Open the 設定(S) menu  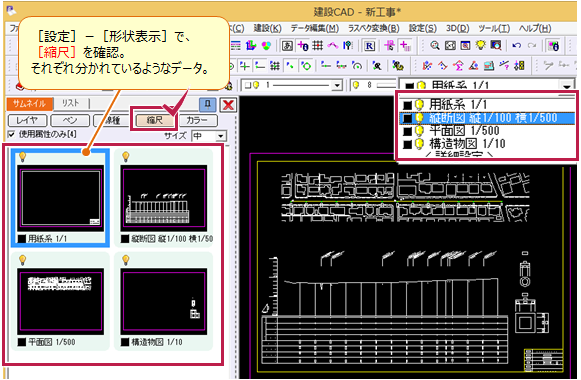coord(422,28)
